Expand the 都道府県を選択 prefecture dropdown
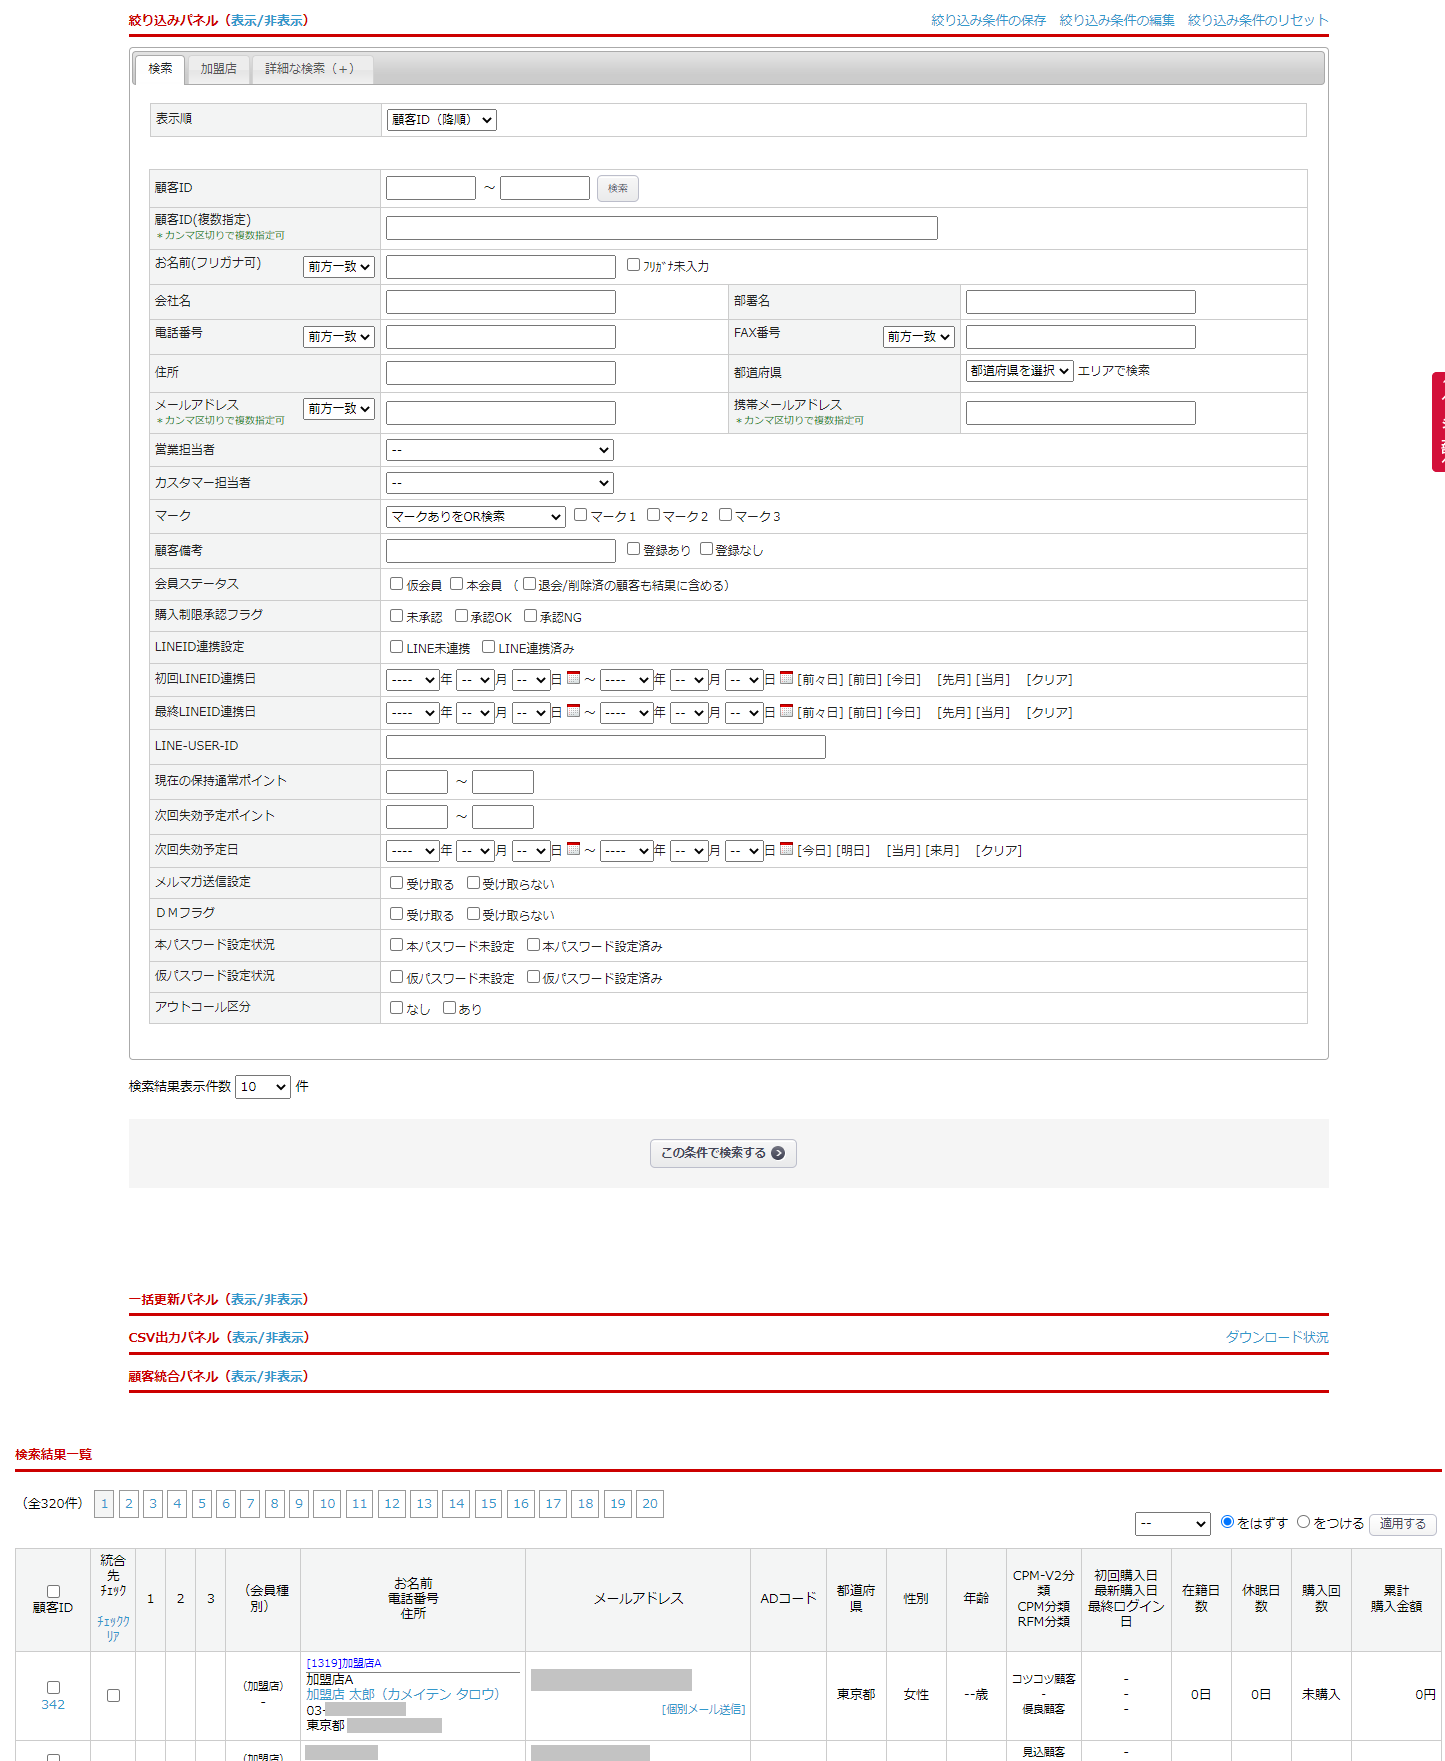This screenshot has height=1761, width=1445. tap(1019, 371)
